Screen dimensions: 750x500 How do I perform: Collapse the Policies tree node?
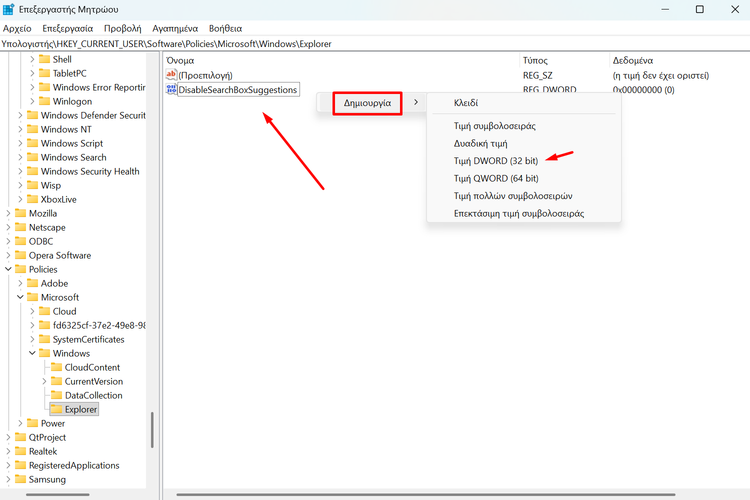coord(8,269)
